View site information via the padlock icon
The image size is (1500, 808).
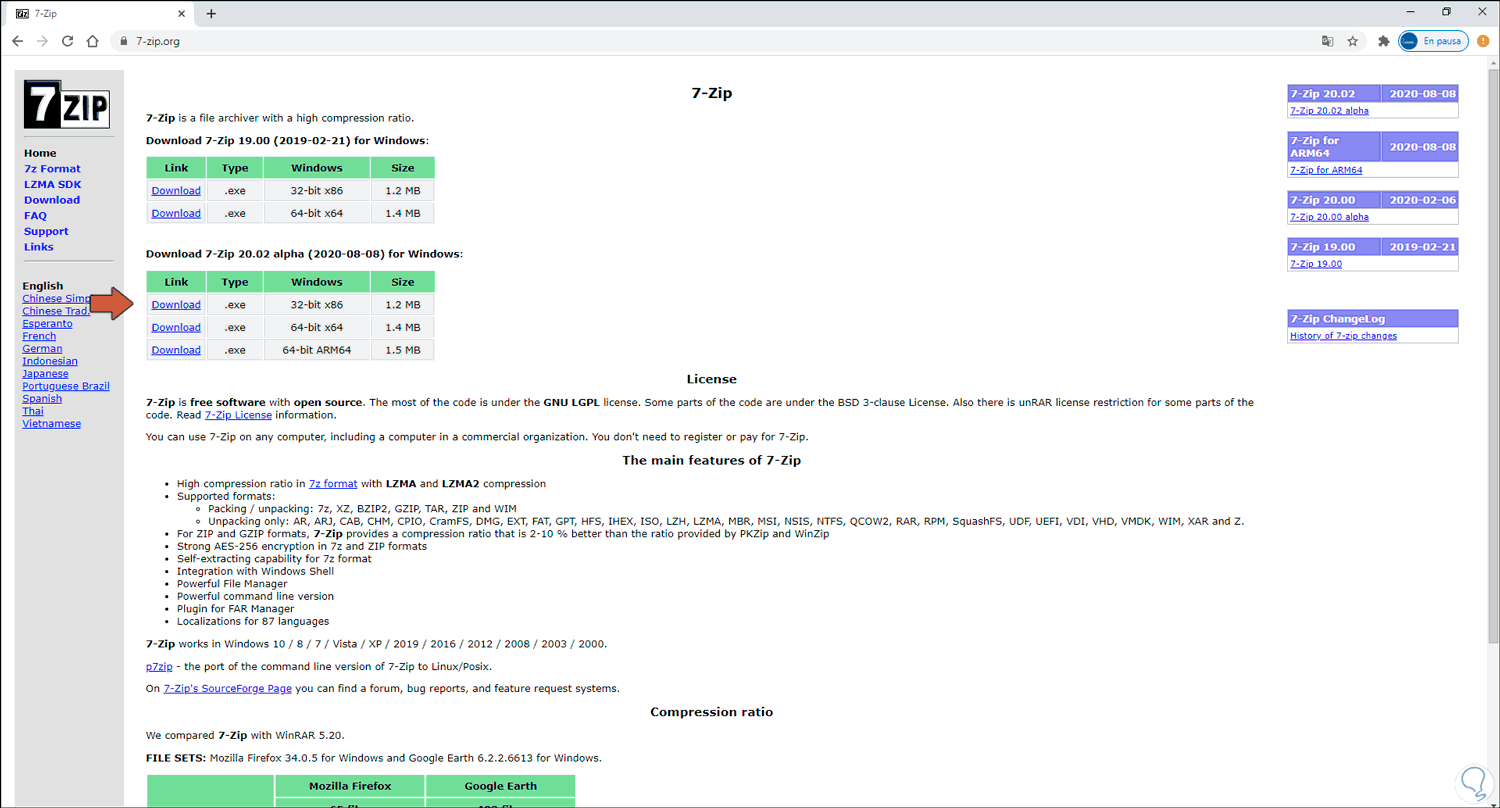click(123, 41)
